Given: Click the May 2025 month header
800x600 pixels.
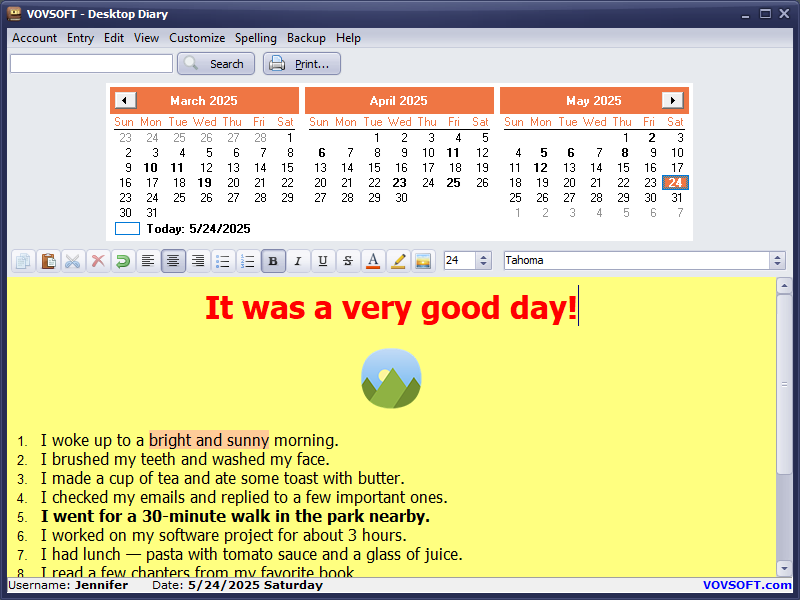Looking at the screenshot, I should (593, 101).
